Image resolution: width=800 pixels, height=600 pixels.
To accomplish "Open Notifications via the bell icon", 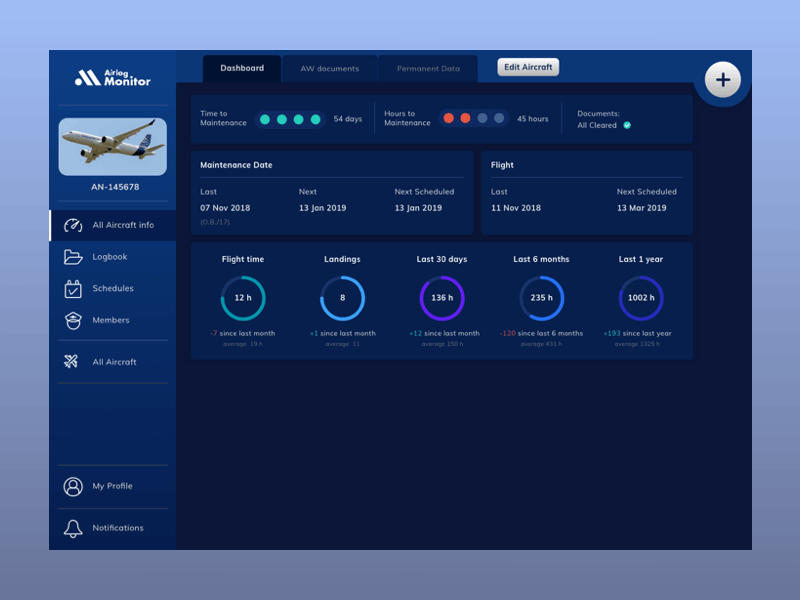I will [x=71, y=528].
